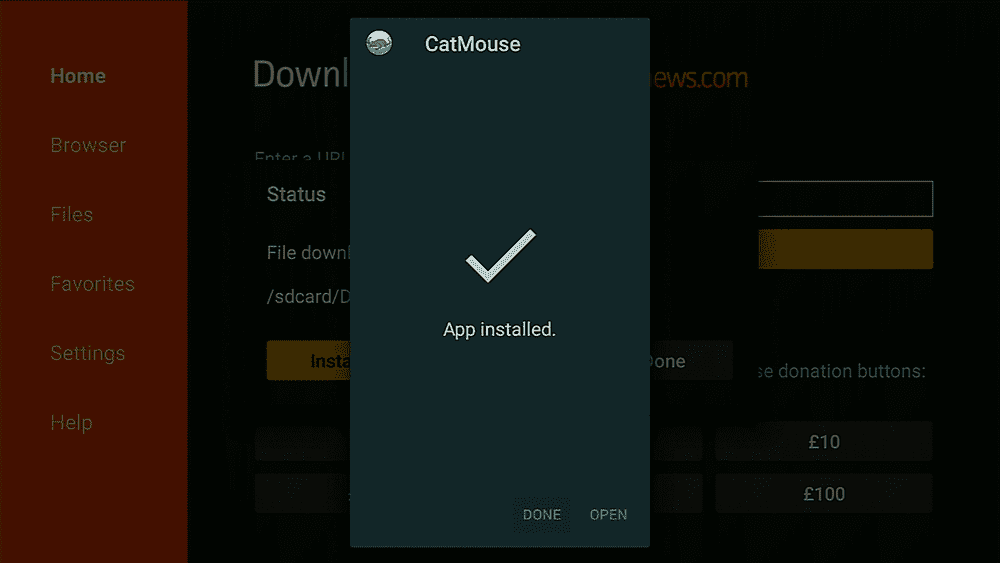Select the DONE button in dialog
This screenshot has height=563, width=1000.
pos(541,515)
